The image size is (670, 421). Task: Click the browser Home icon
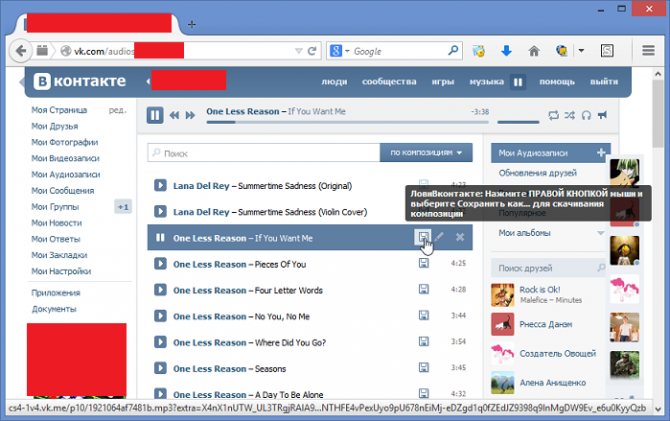(x=534, y=51)
